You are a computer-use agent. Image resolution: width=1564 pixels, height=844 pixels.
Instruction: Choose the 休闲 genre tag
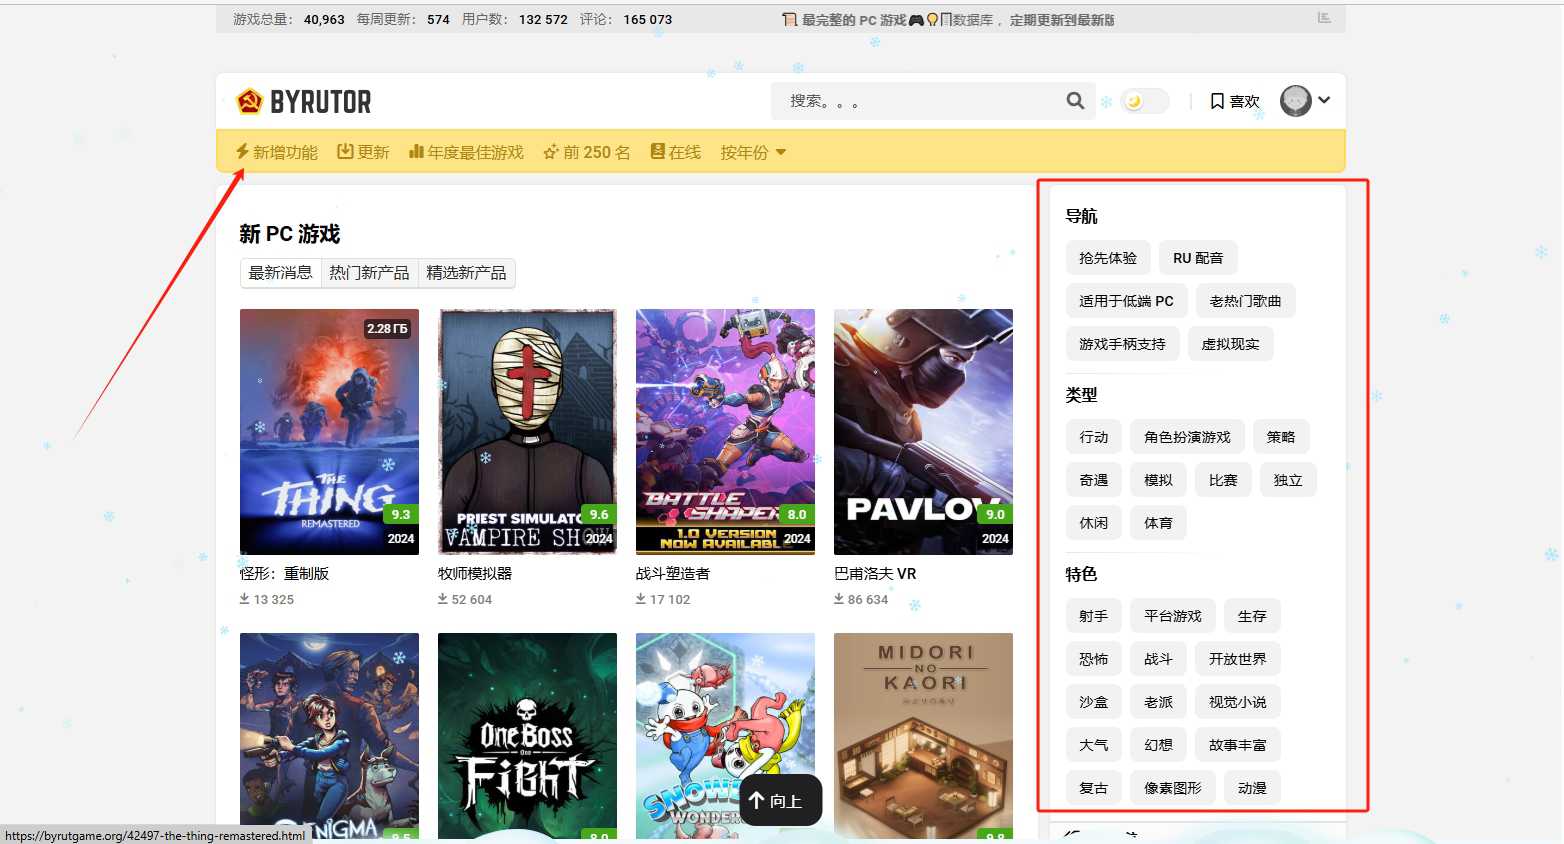[1094, 523]
